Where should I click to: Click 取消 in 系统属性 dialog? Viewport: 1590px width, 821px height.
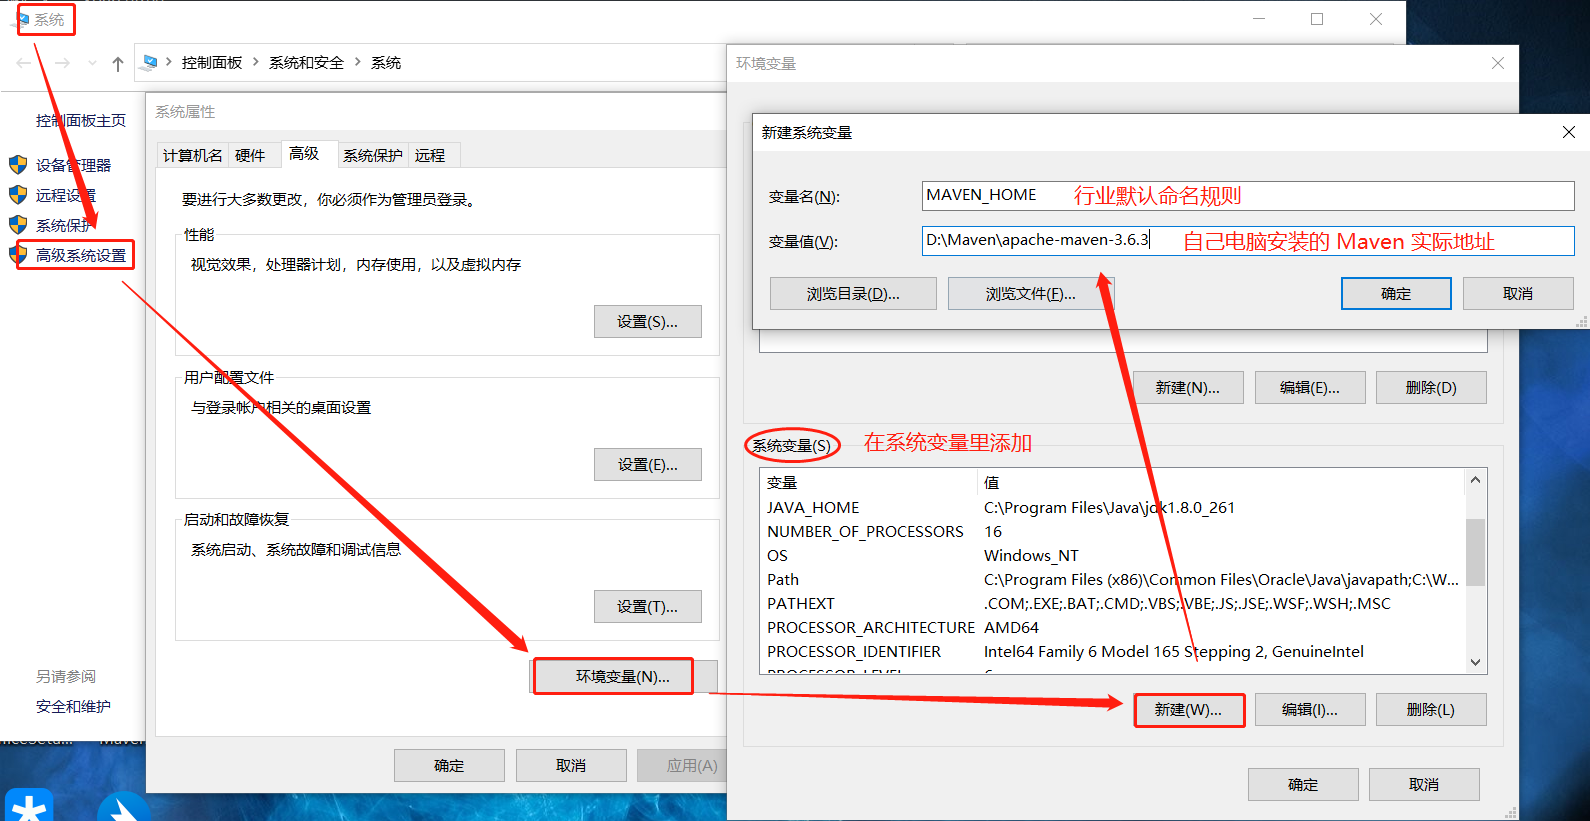click(x=571, y=765)
